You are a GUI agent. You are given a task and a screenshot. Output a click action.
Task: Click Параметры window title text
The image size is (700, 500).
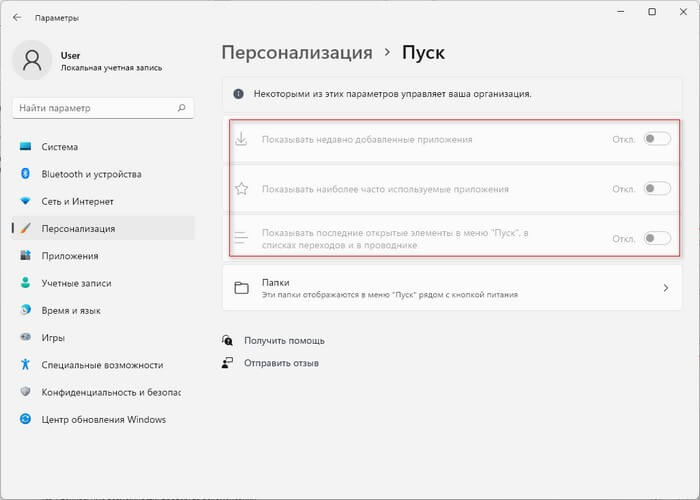click(57, 18)
